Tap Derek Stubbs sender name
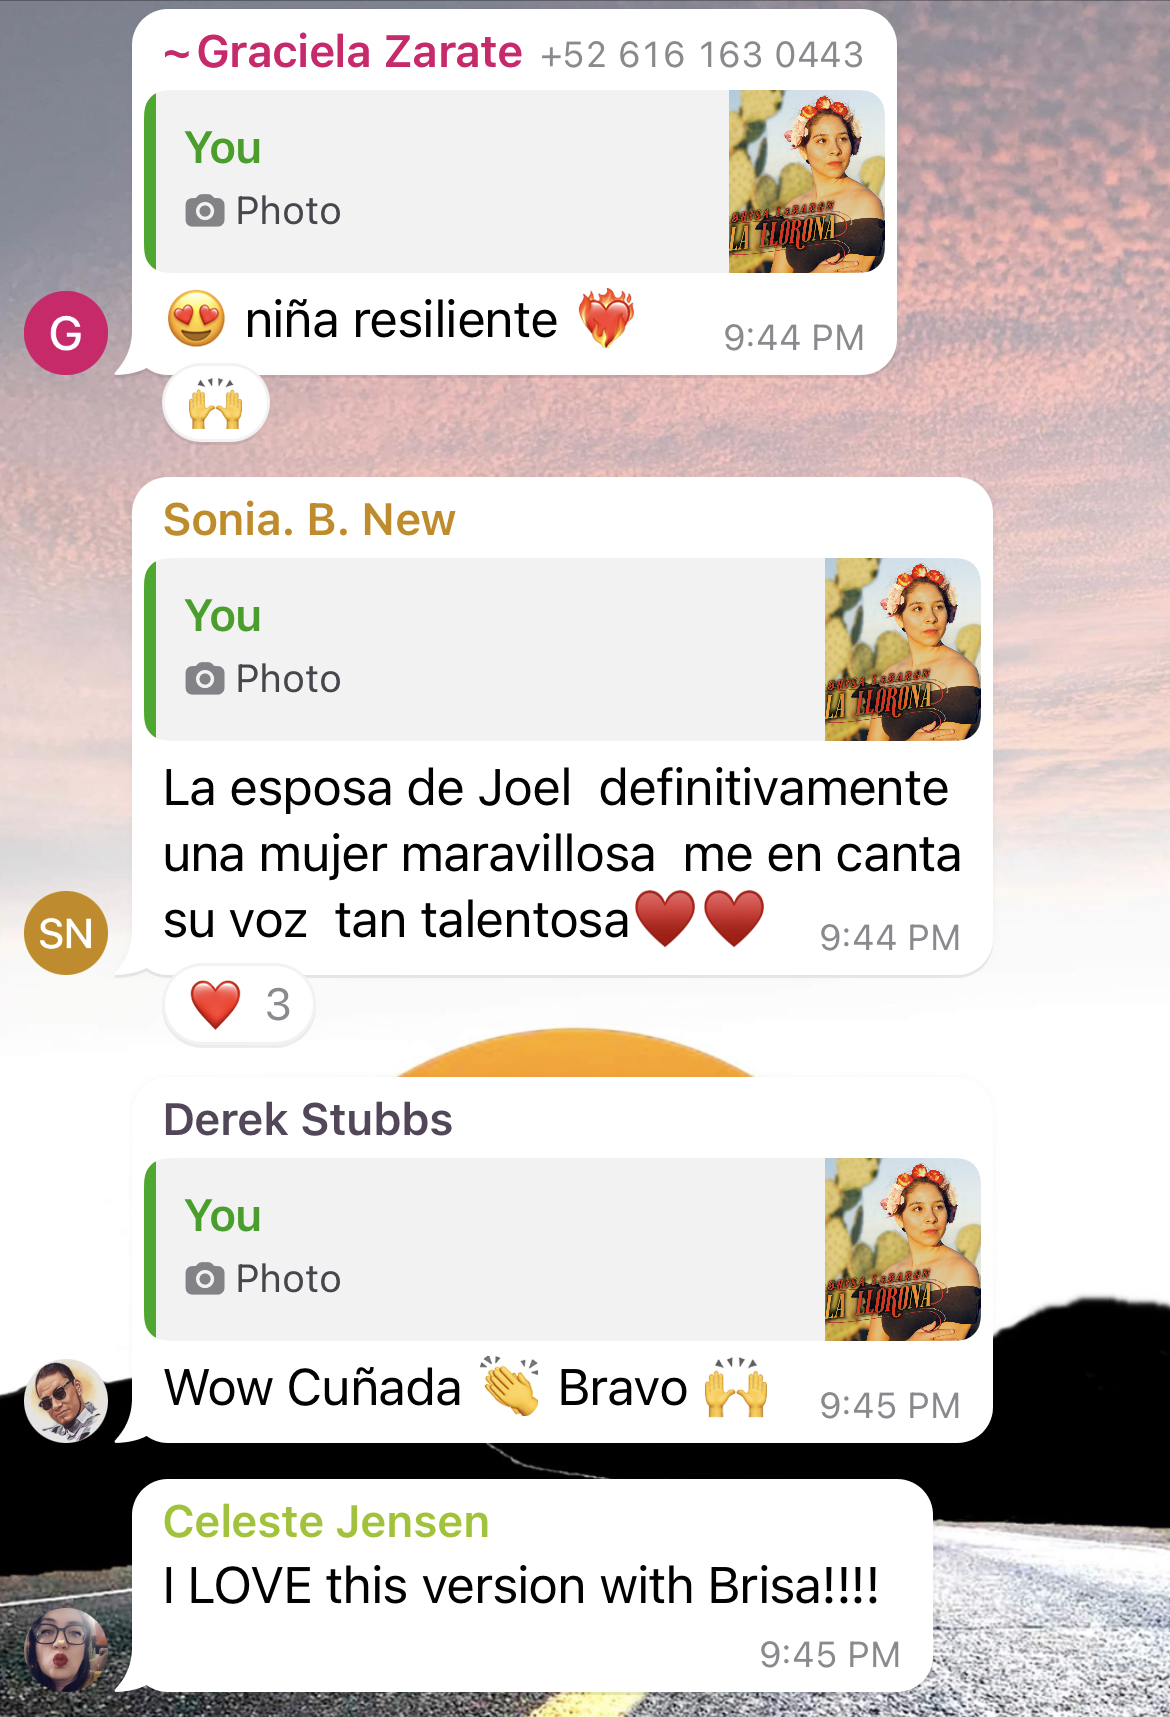Viewport: 1170px width, 1717px height. click(308, 1120)
